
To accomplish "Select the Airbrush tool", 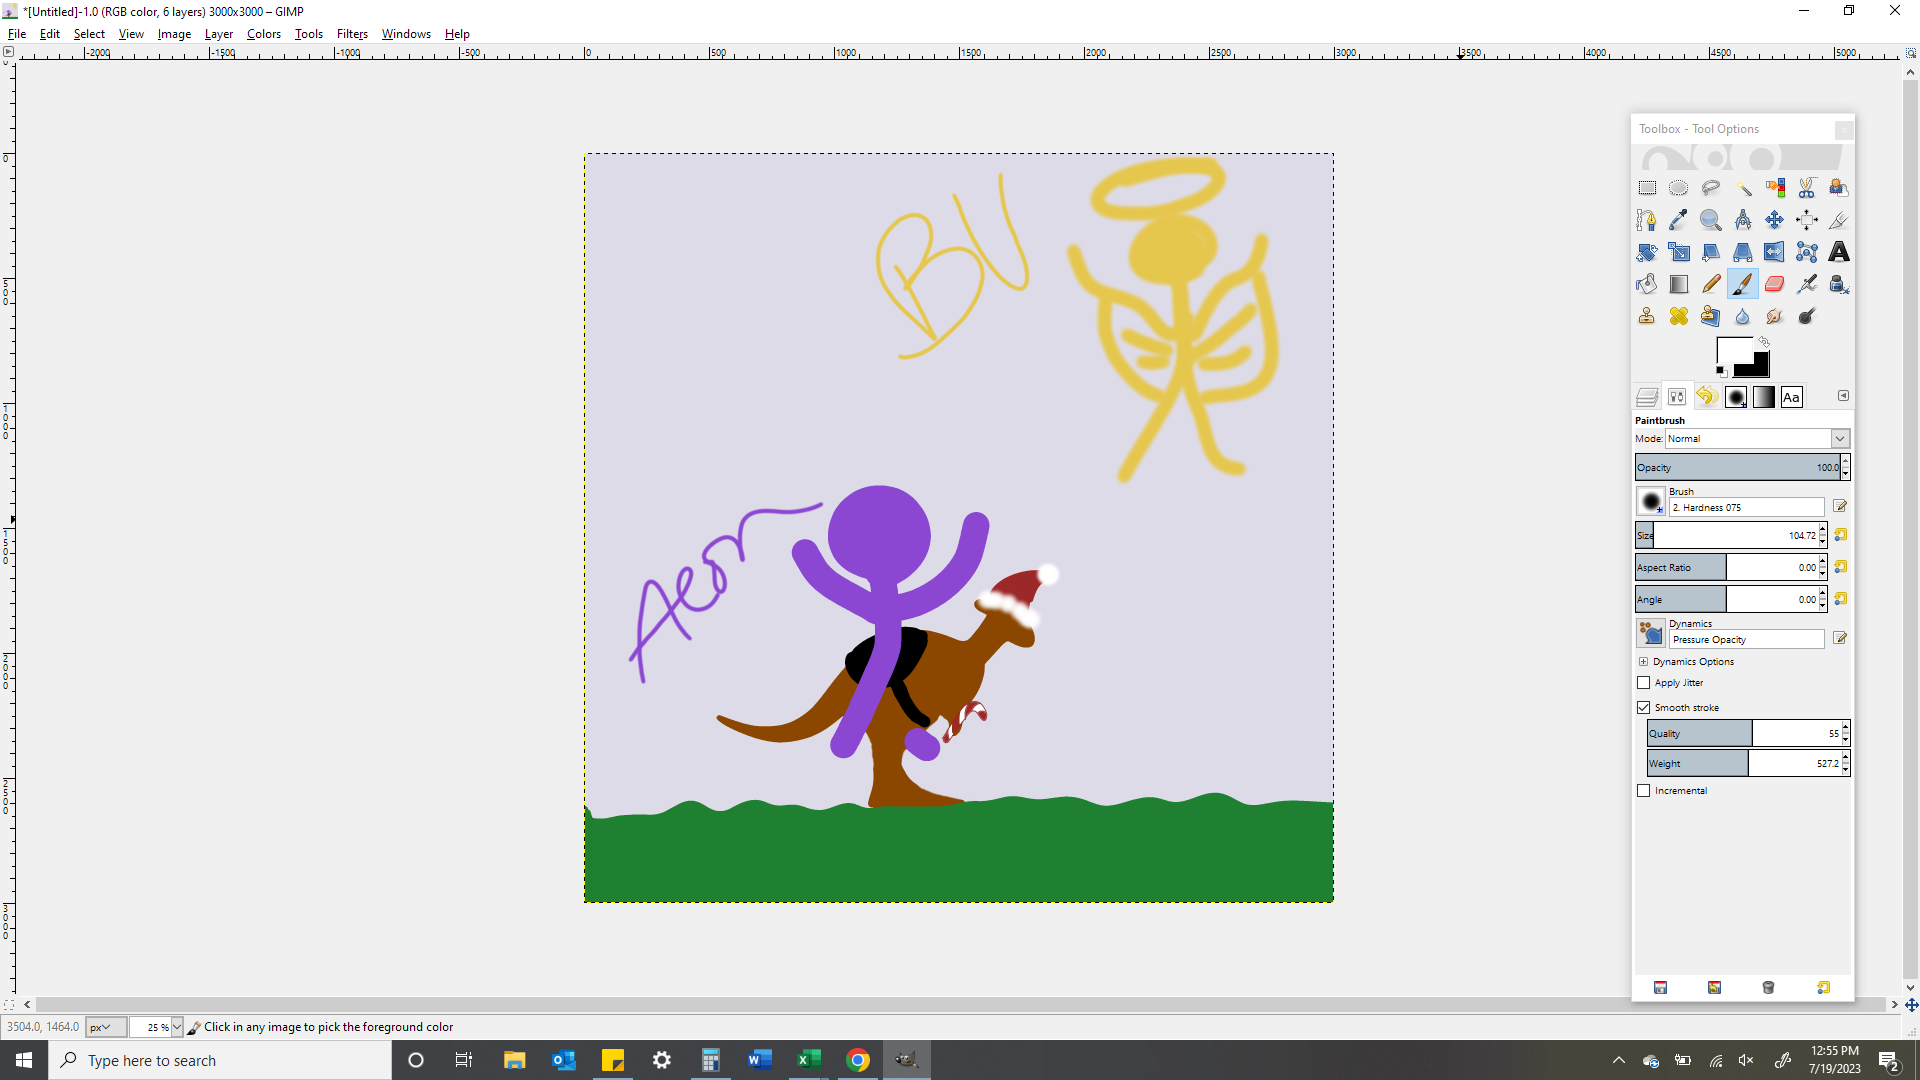I will (x=1807, y=284).
